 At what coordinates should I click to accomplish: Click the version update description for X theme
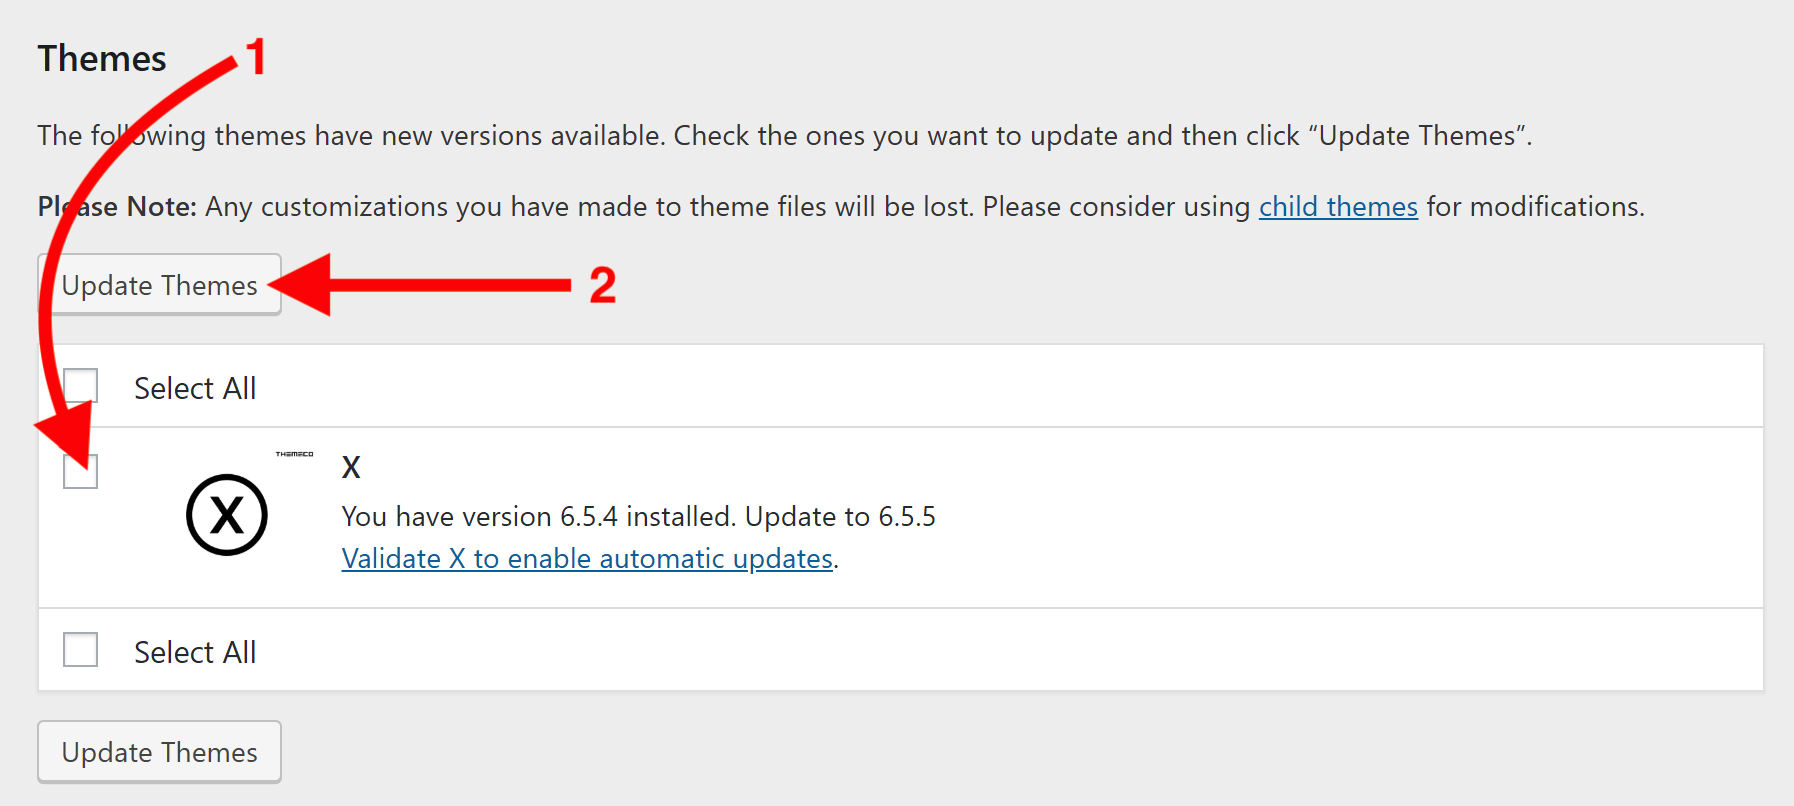[x=638, y=516]
